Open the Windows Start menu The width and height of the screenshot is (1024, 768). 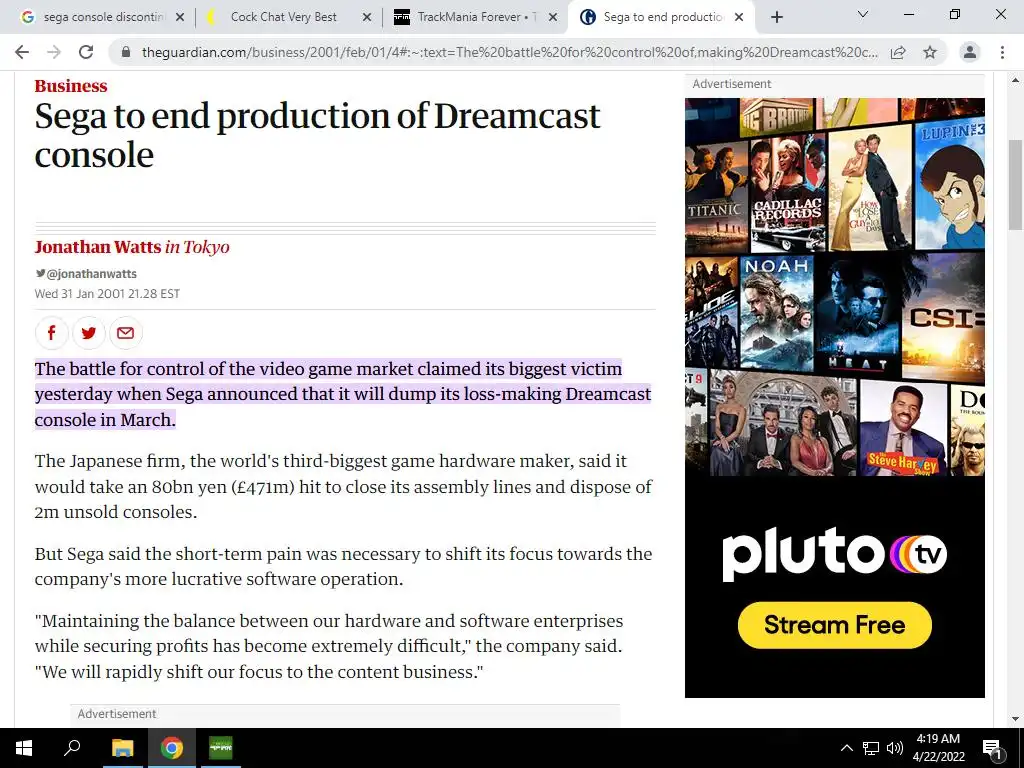24,748
